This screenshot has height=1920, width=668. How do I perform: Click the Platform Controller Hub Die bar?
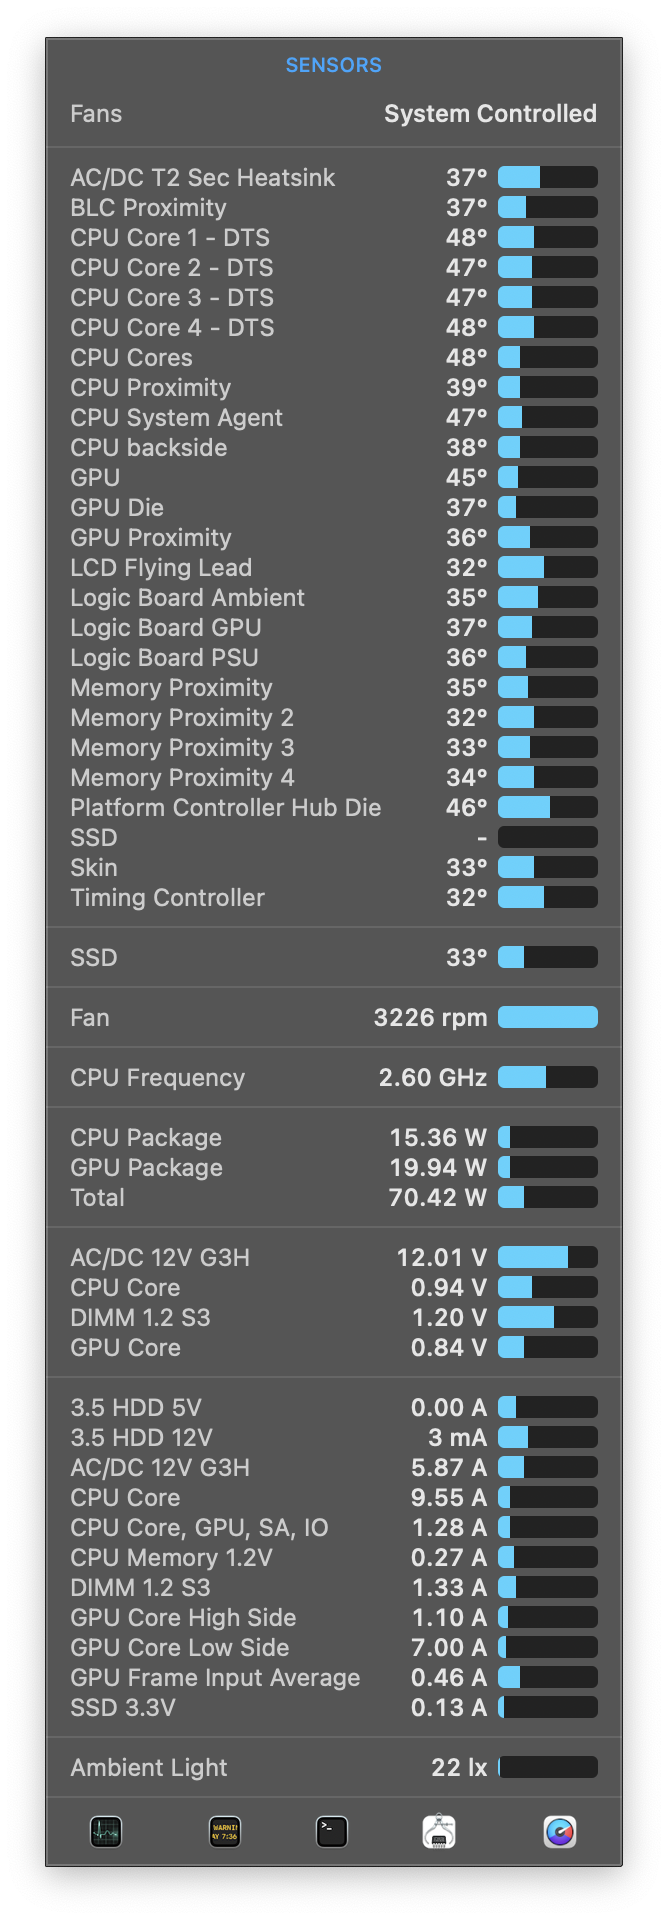547,807
